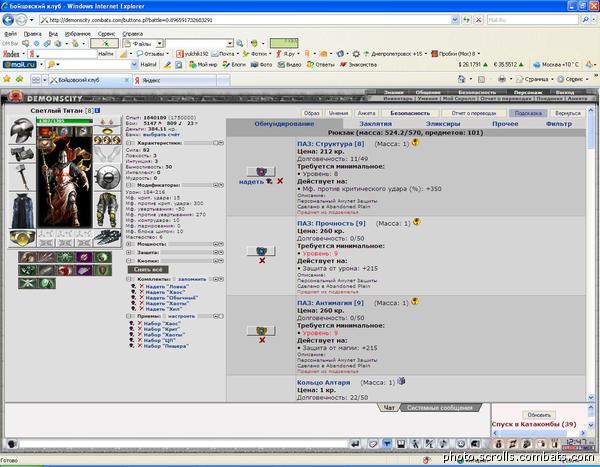Image resolution: width=600 pixels, height=467 pixels.
Task: Click the equipped bracers slot icon
Action: (22, 154)
